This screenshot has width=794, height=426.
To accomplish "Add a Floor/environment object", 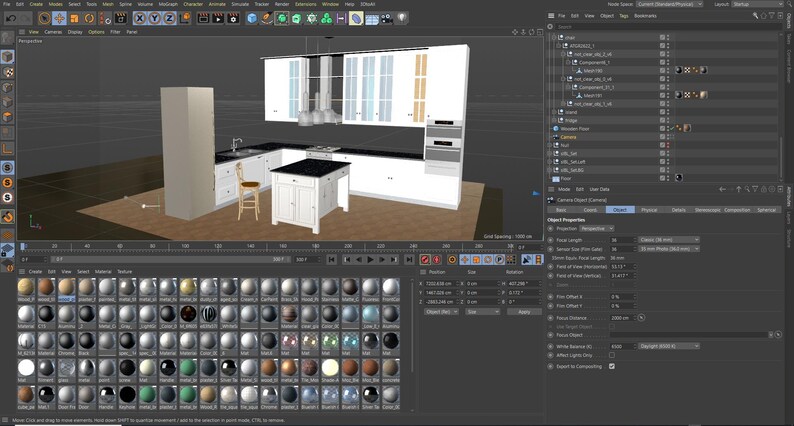I will [x=372, y=19].
